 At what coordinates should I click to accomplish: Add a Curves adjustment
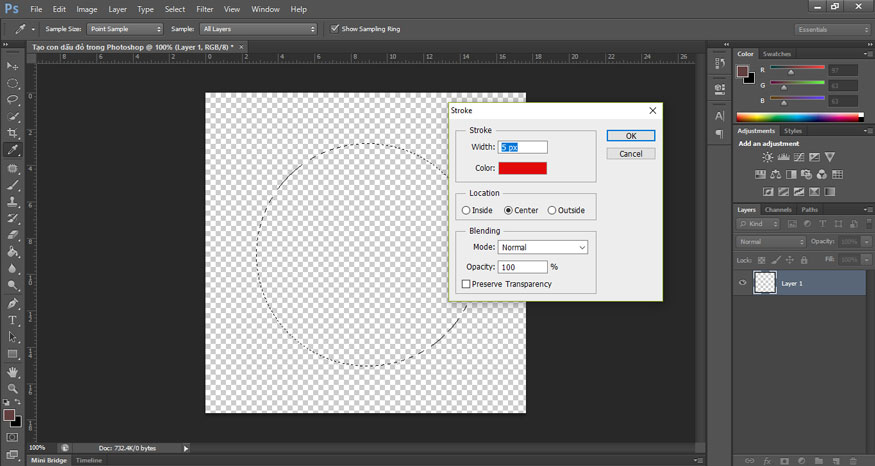coord(799,157)
